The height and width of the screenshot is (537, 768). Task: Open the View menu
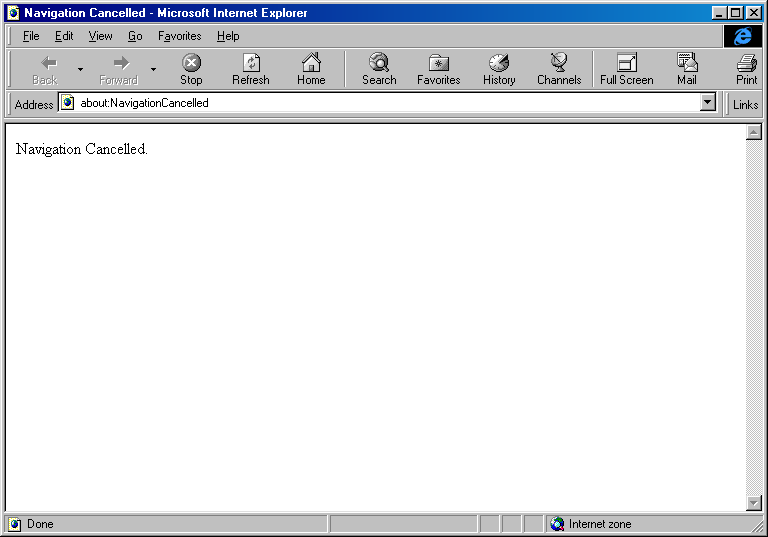tap(100, 36)
